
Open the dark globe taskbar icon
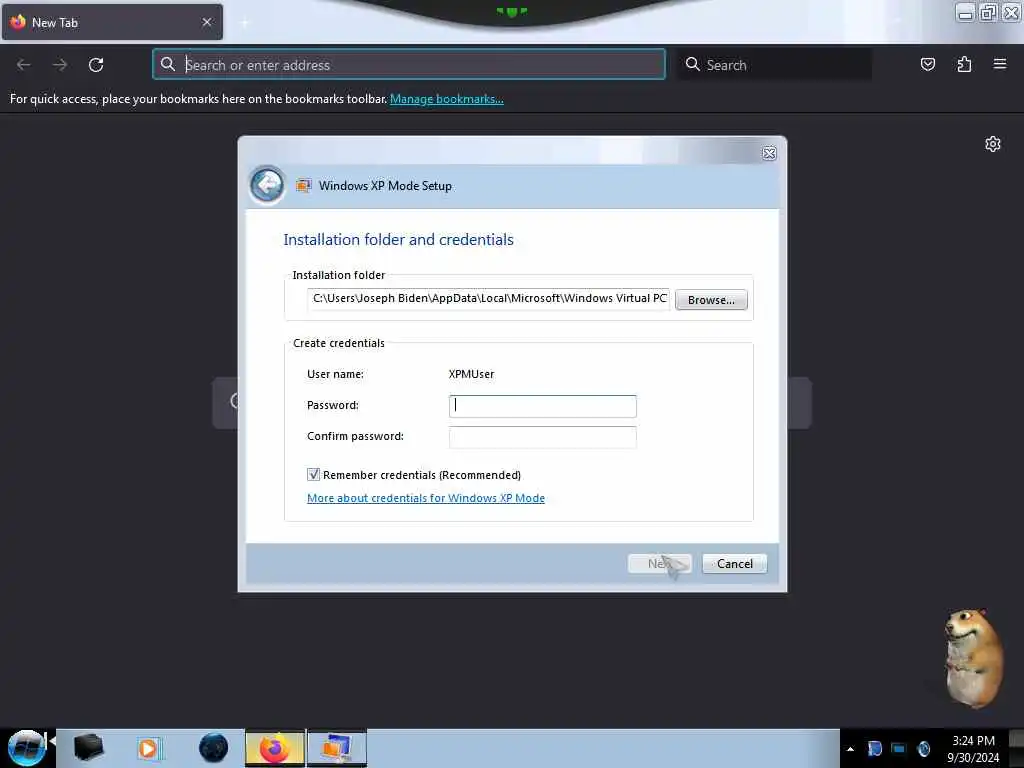[214, 748]
